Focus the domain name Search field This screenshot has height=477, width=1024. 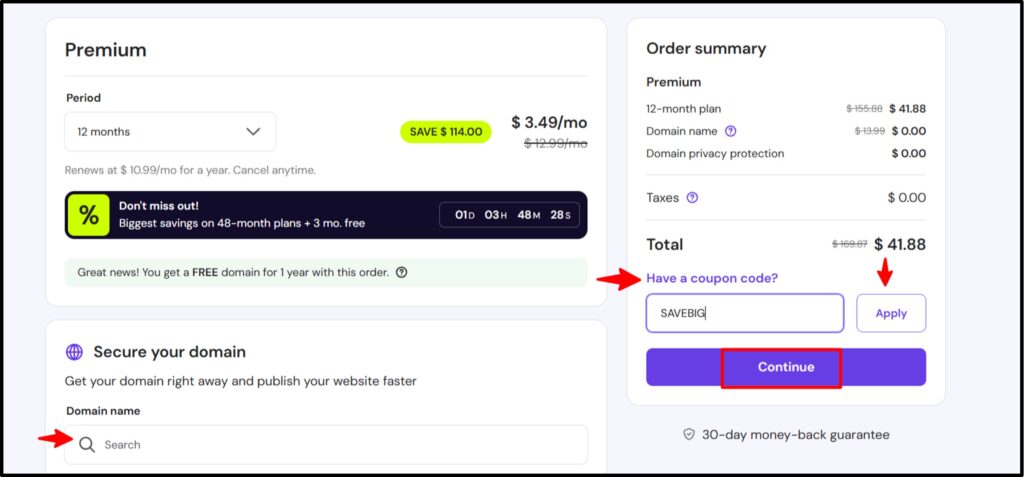click(340, 444)
